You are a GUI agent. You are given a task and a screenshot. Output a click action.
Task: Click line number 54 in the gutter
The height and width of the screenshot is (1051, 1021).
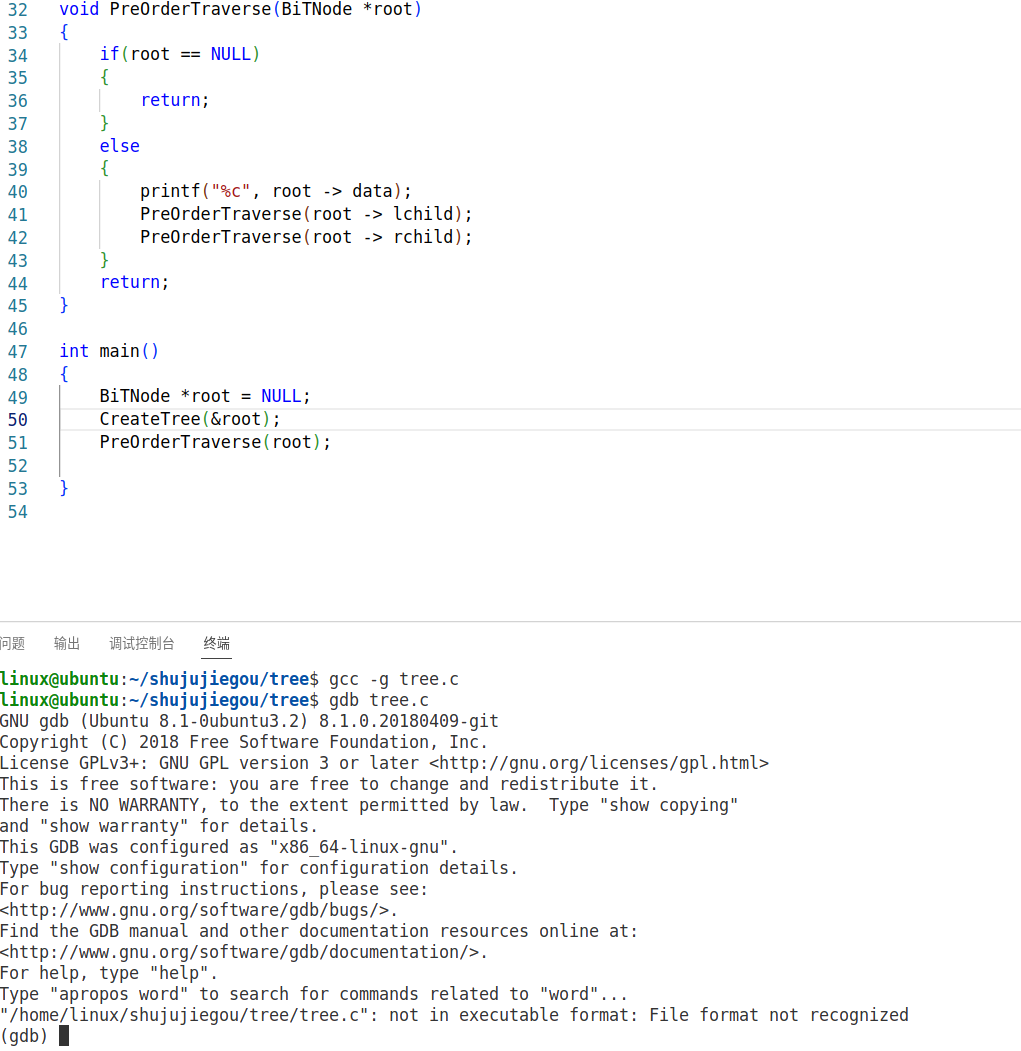tap(17, 512)
